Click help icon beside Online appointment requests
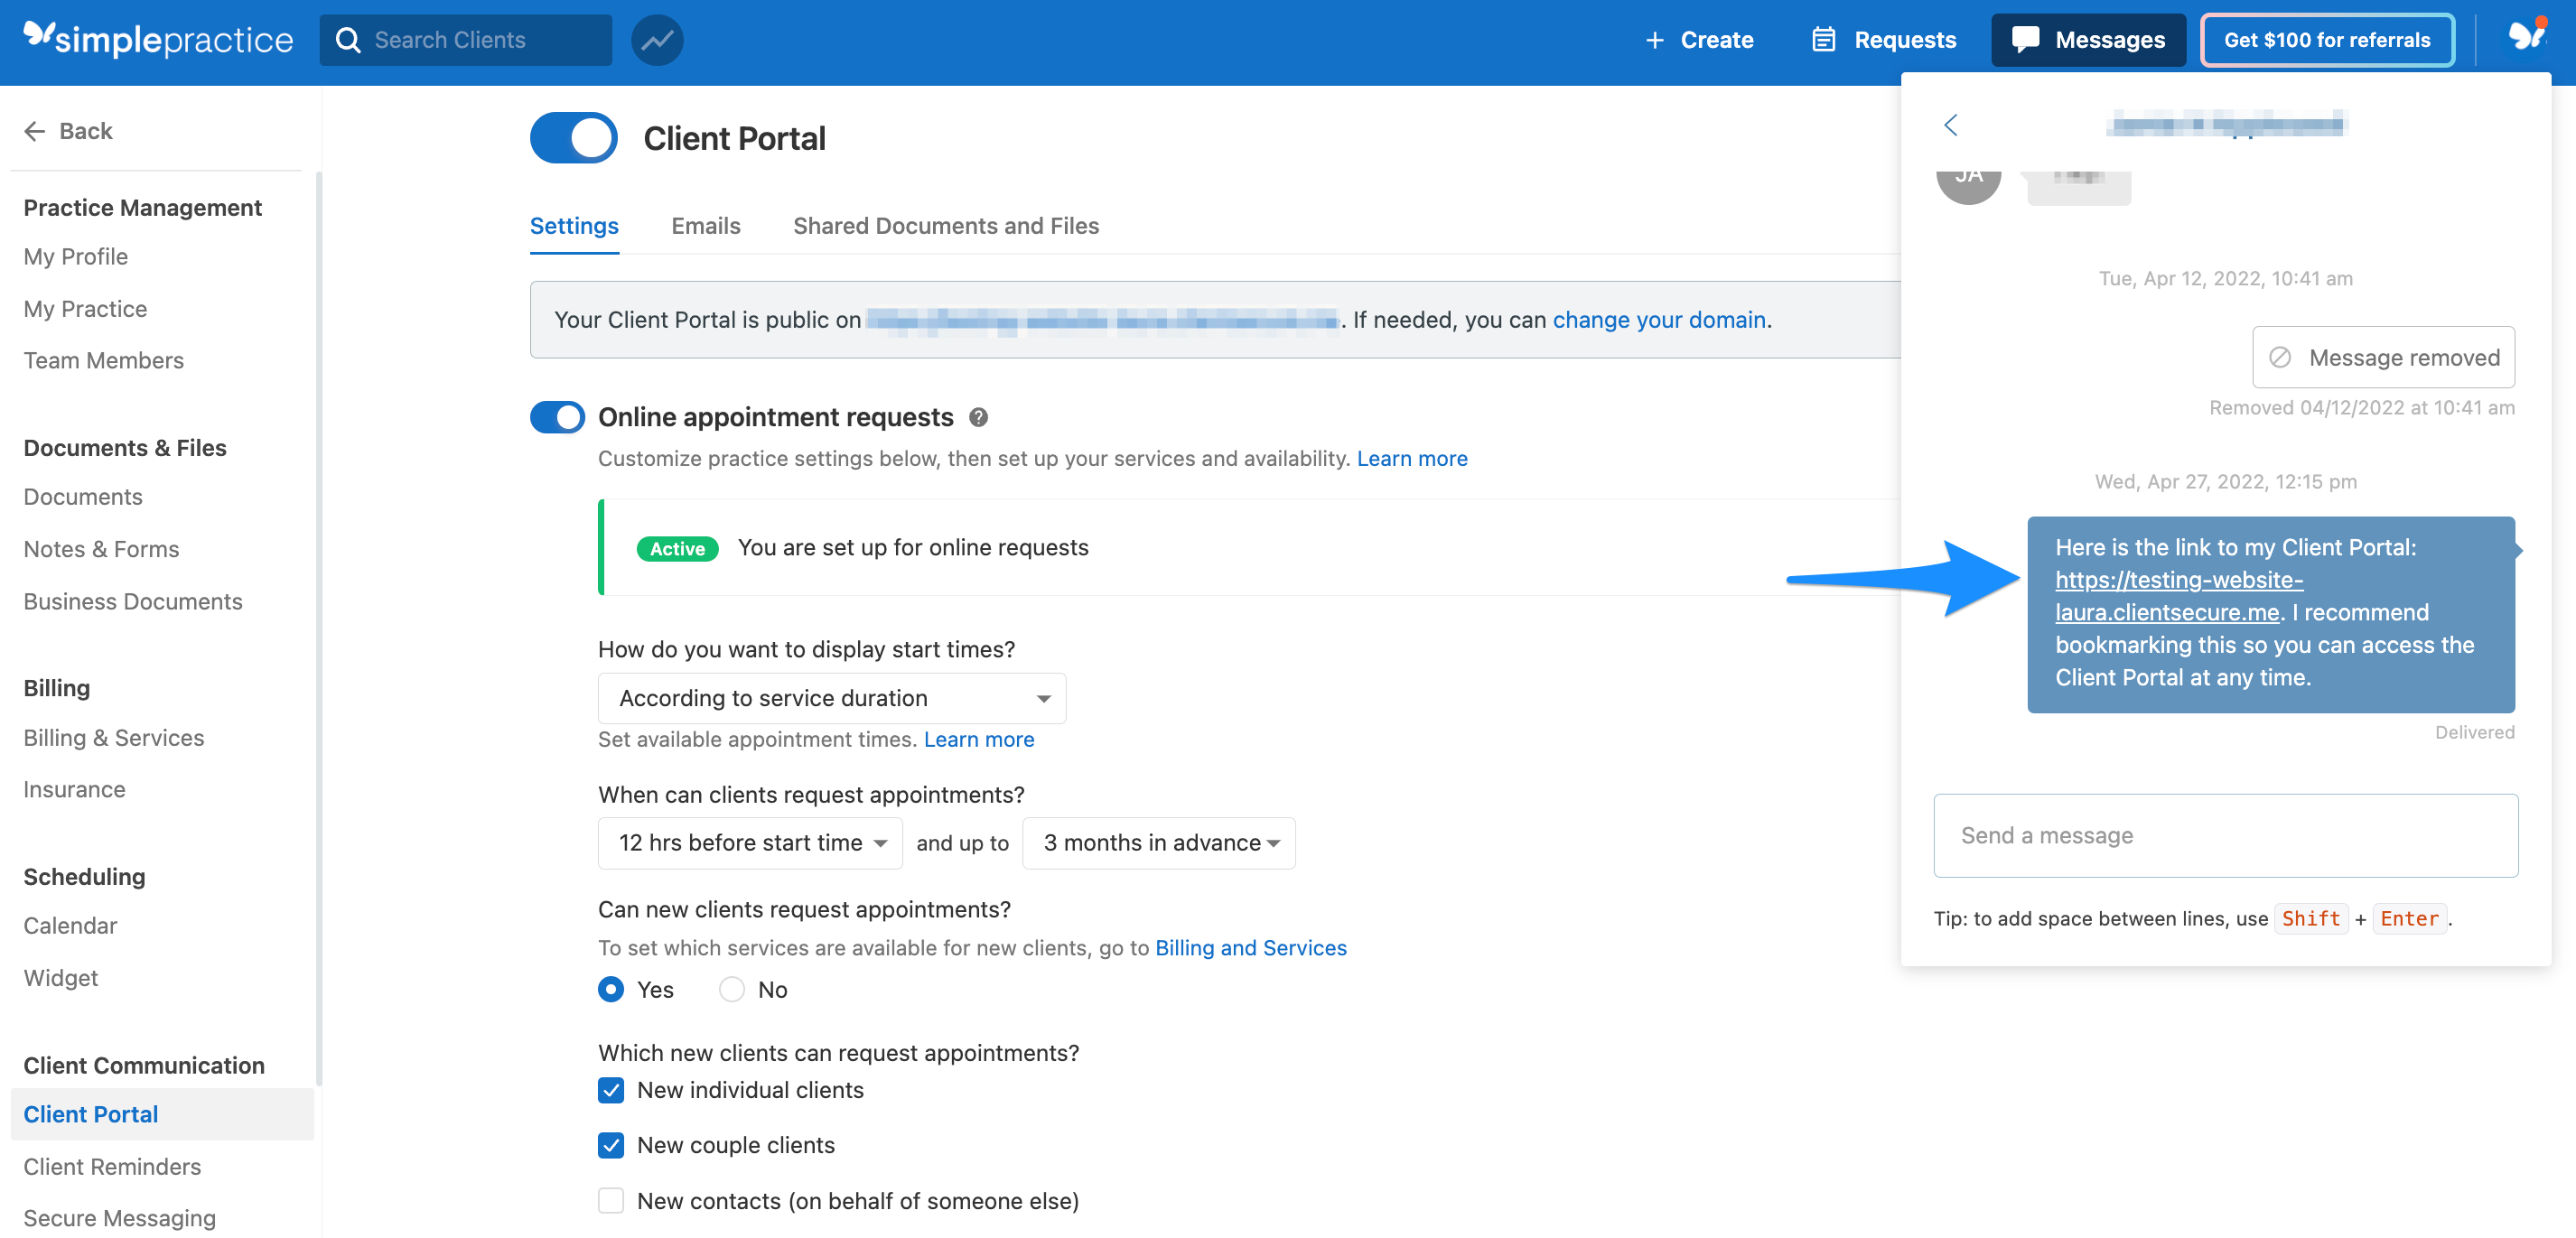Viewport: 2576px width, 1238px height. tap(978, 418)
